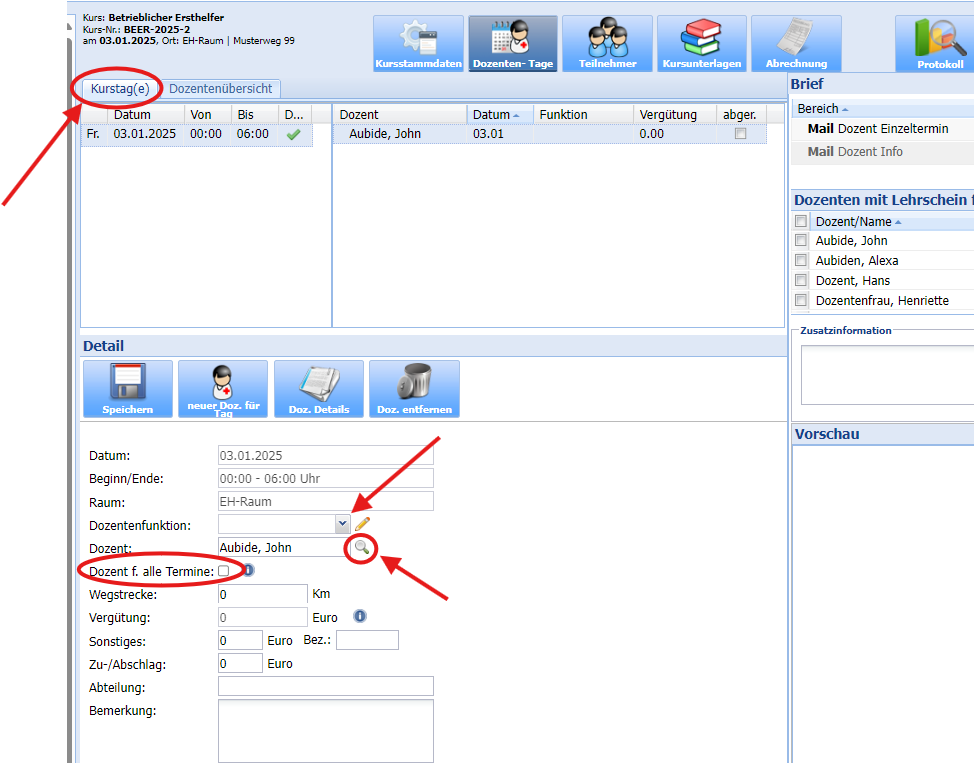
Task: Open the Dozentenfunktion dropdown
Action: pos(342,524)
